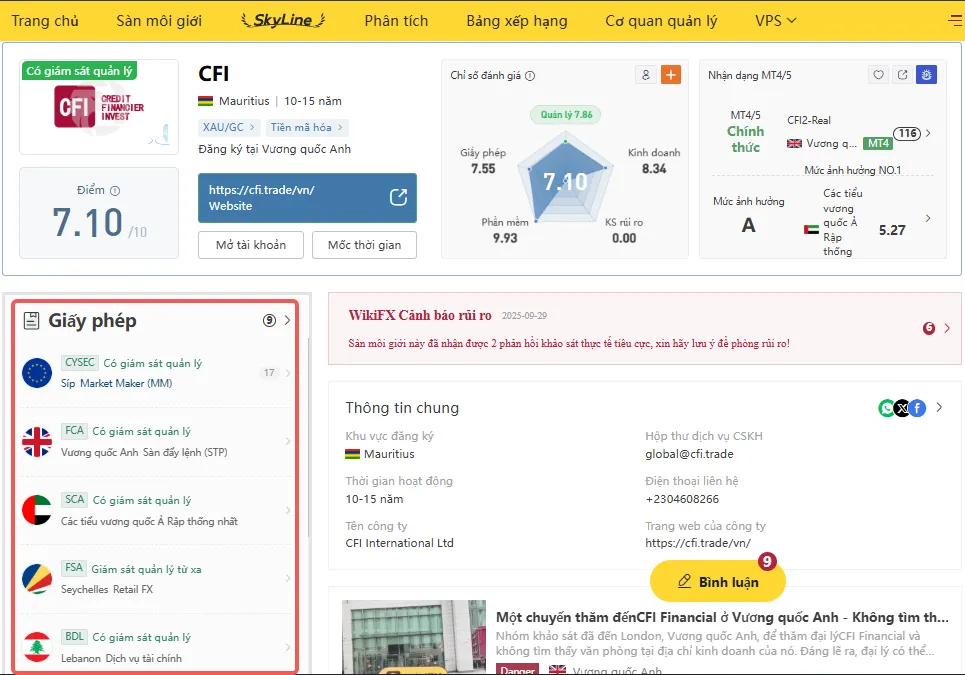Click the UAE flag SCA icon

(x=37, y=510)
